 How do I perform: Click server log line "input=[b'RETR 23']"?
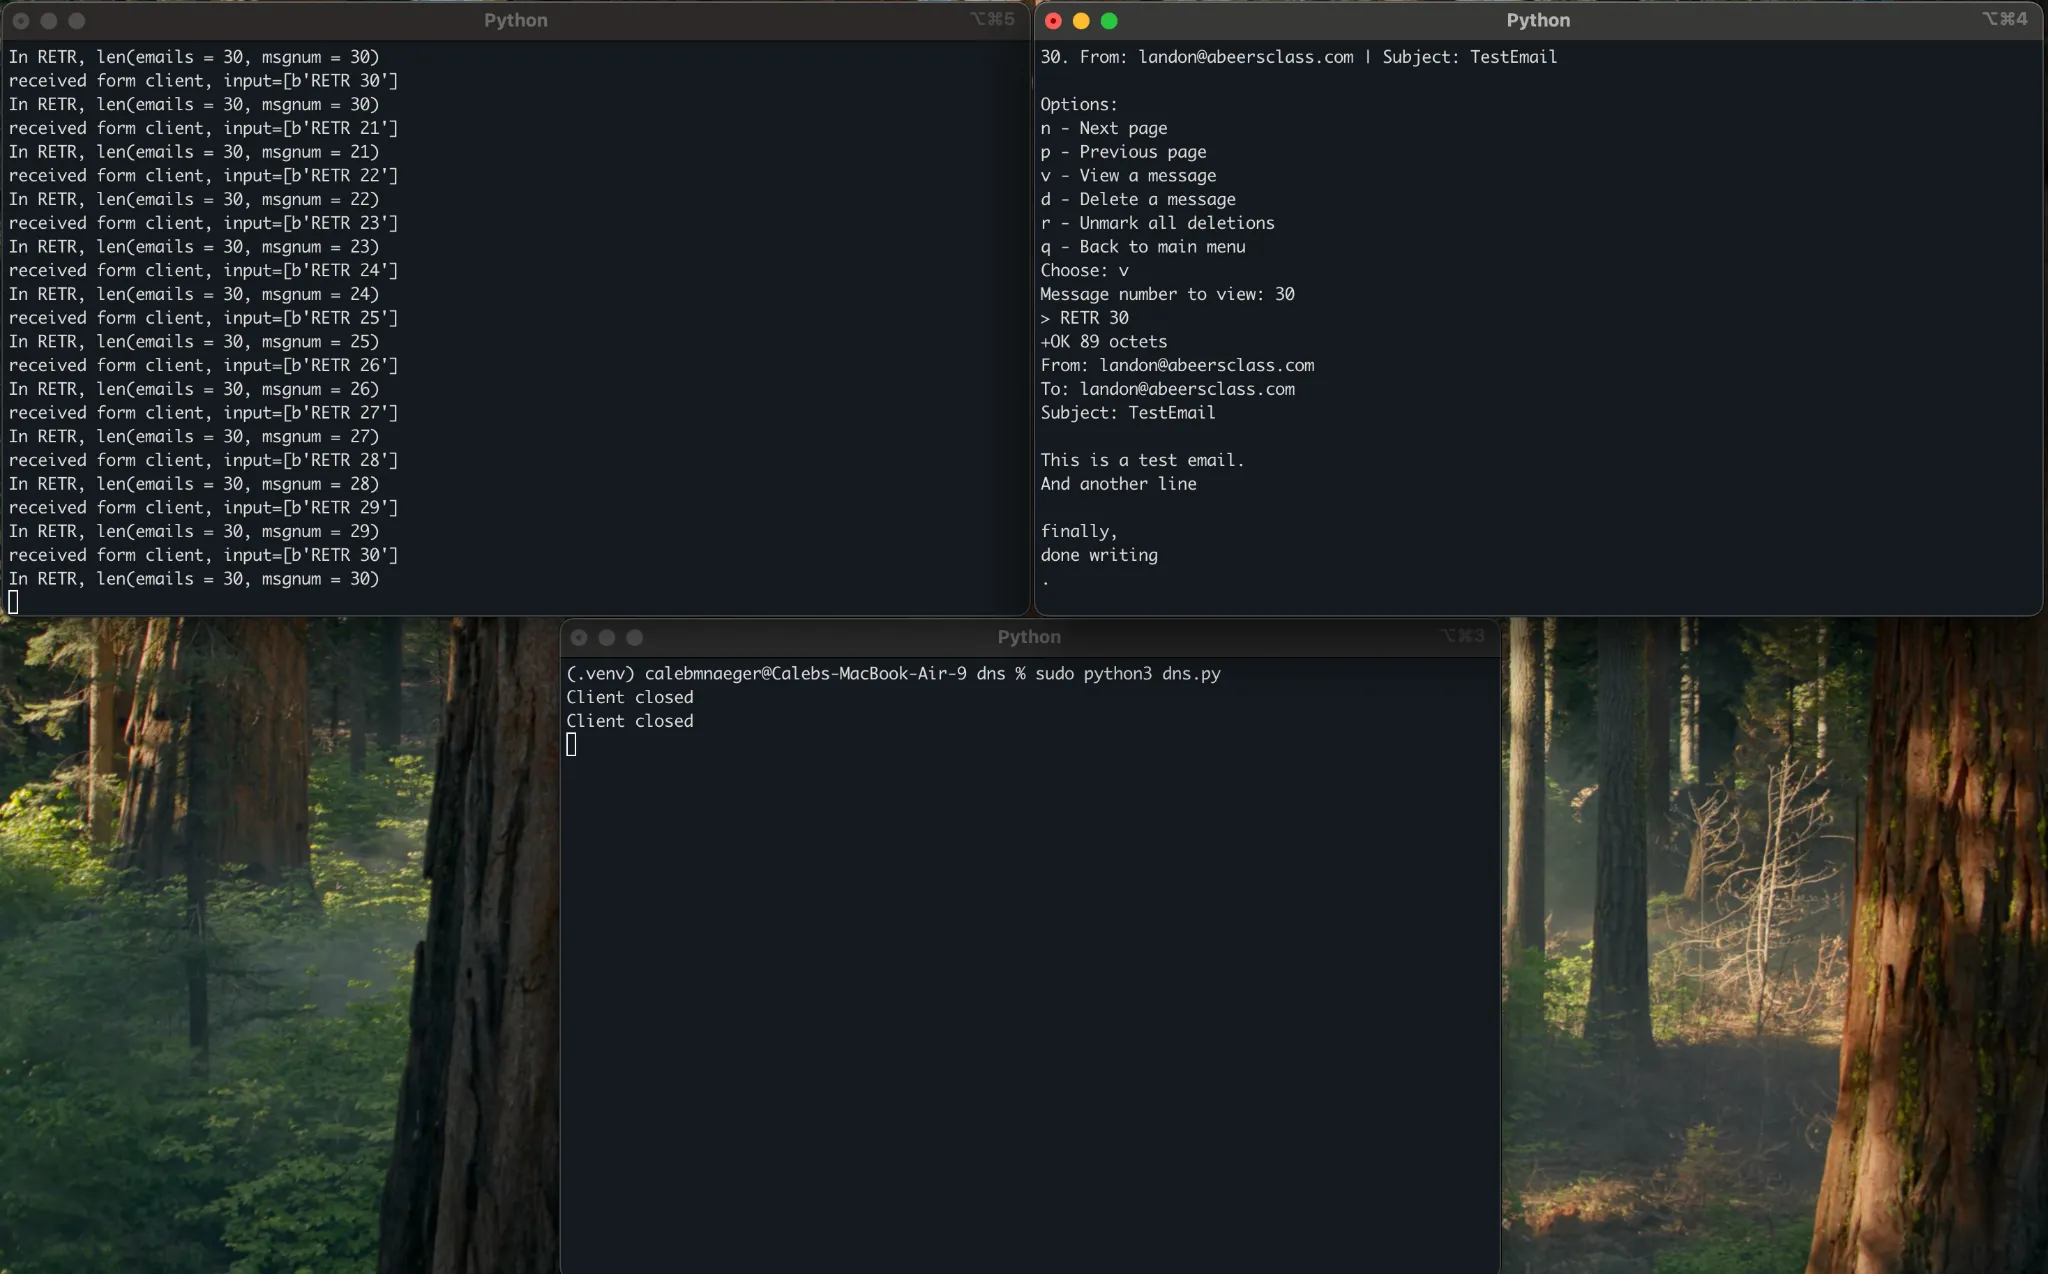[x=203, y=223]
